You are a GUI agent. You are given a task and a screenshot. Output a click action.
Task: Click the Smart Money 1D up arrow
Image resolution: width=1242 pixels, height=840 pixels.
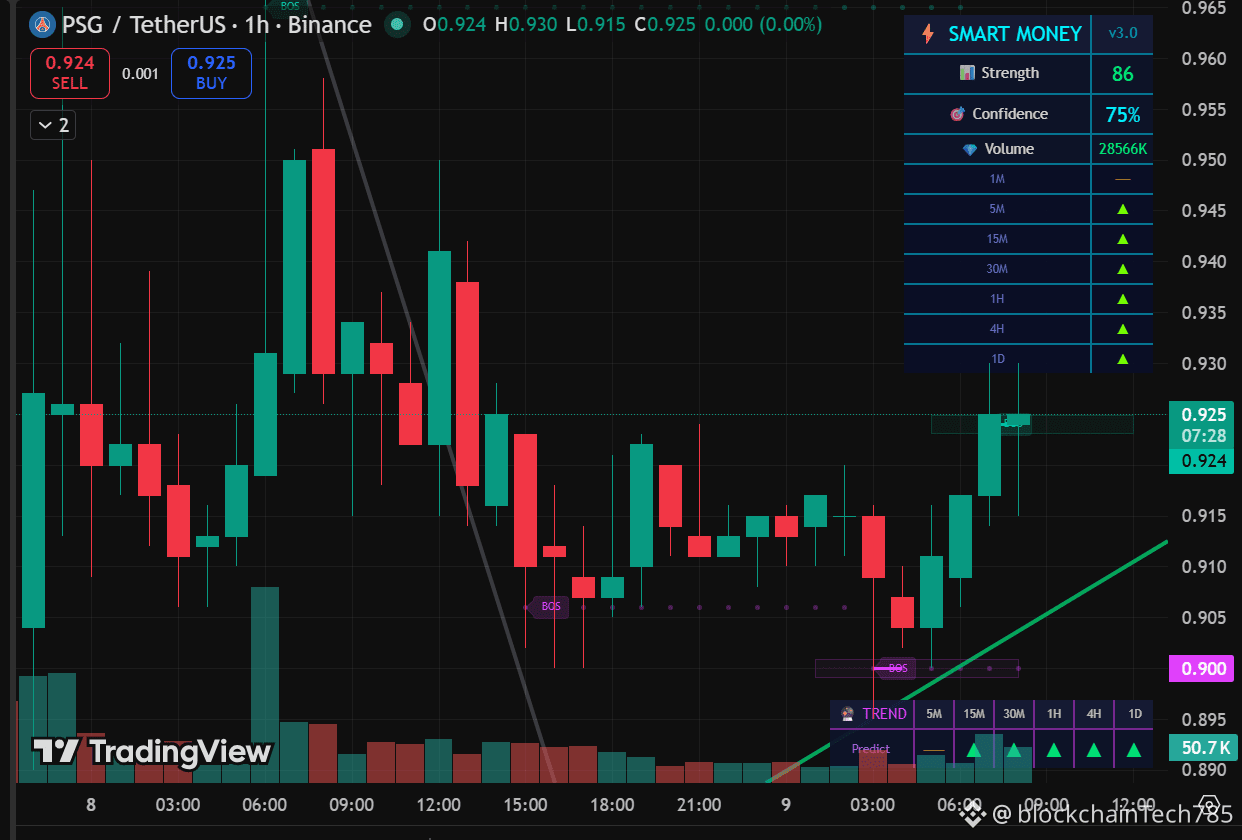(1122, 359)
